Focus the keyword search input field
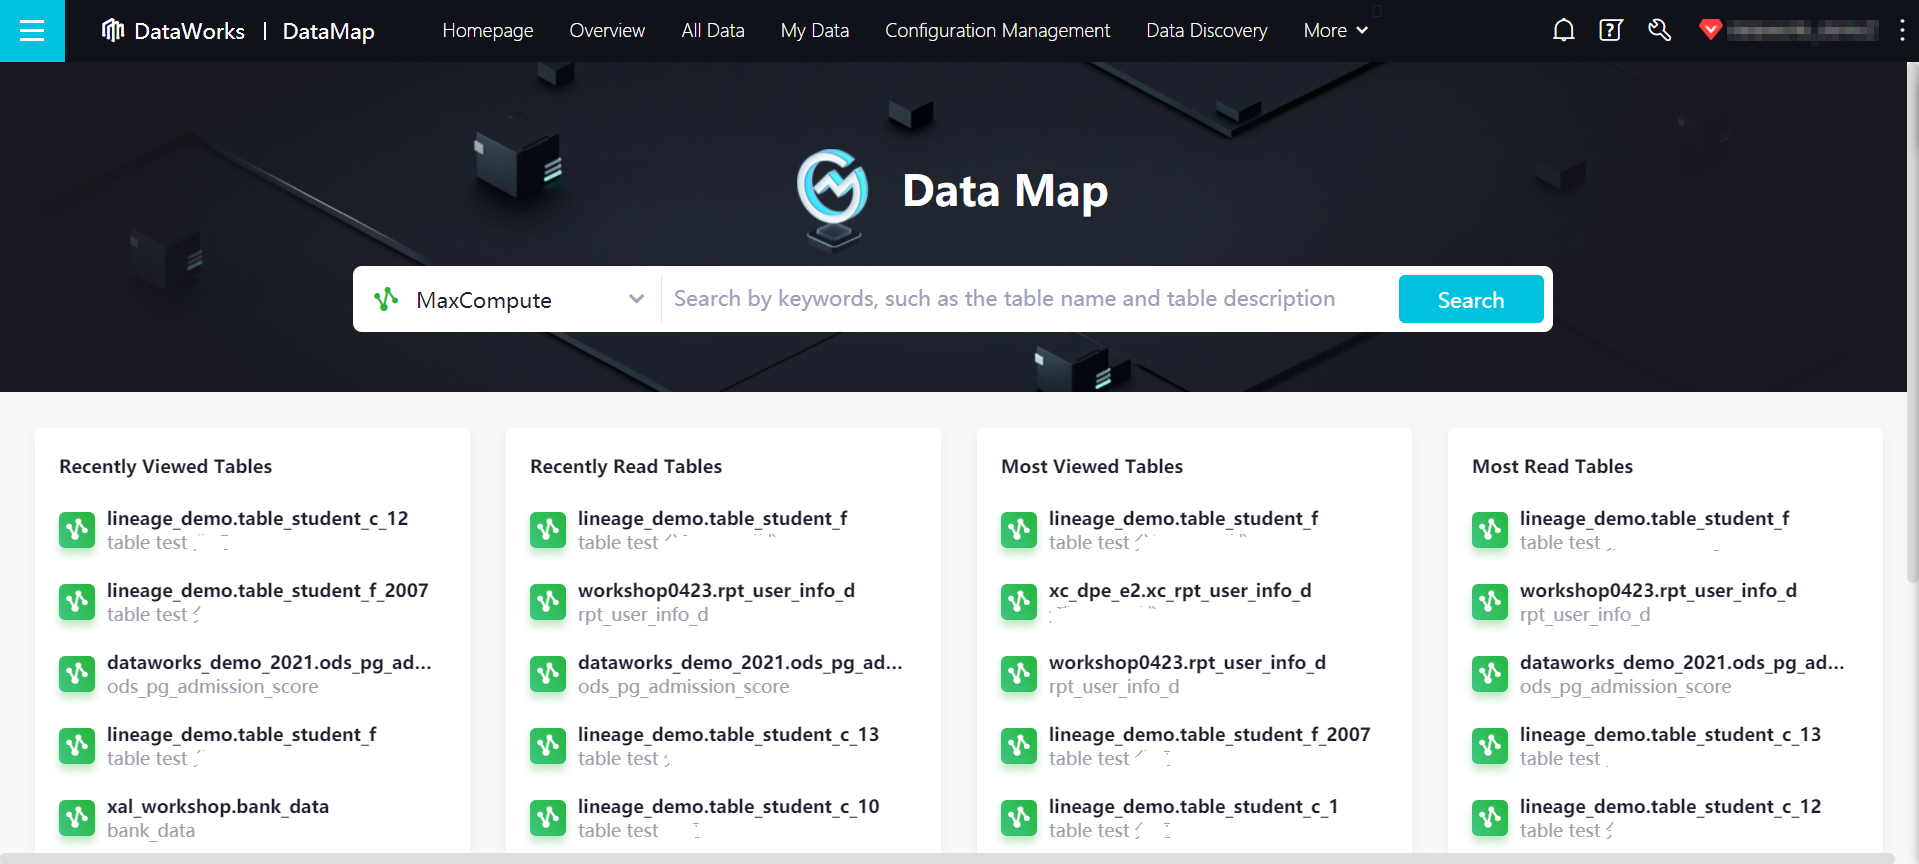Image resolution: width=1919 pixels, height=864 pixels. (1030, 299)
